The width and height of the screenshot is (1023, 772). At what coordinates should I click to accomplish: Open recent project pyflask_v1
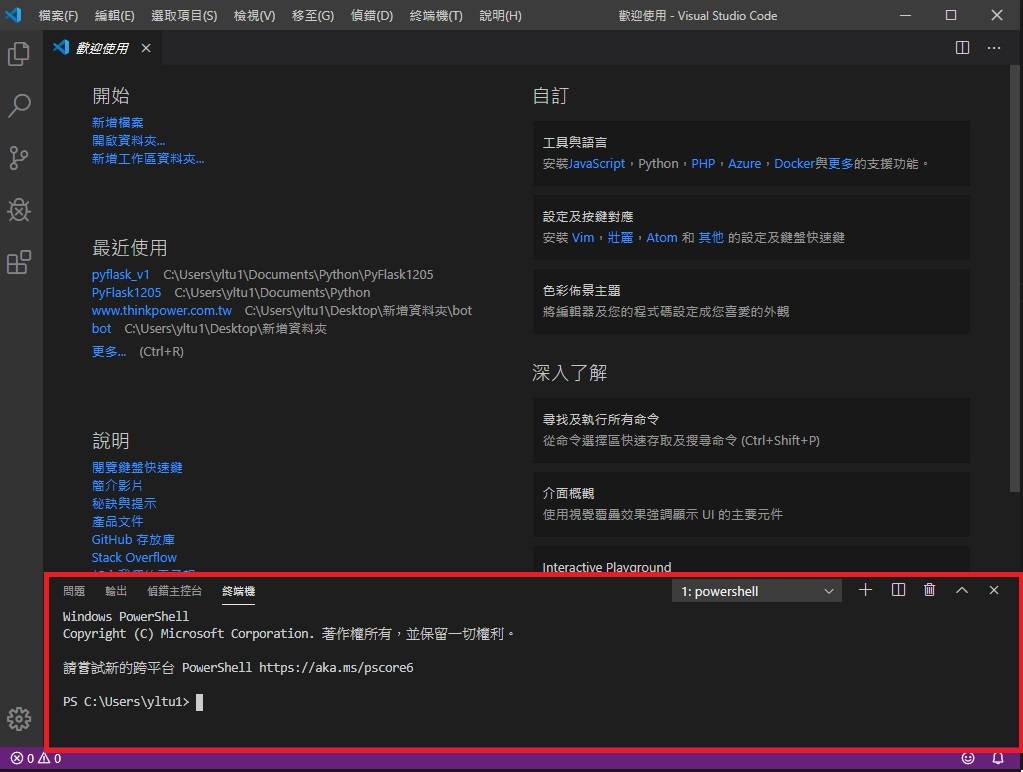(121, 275)
